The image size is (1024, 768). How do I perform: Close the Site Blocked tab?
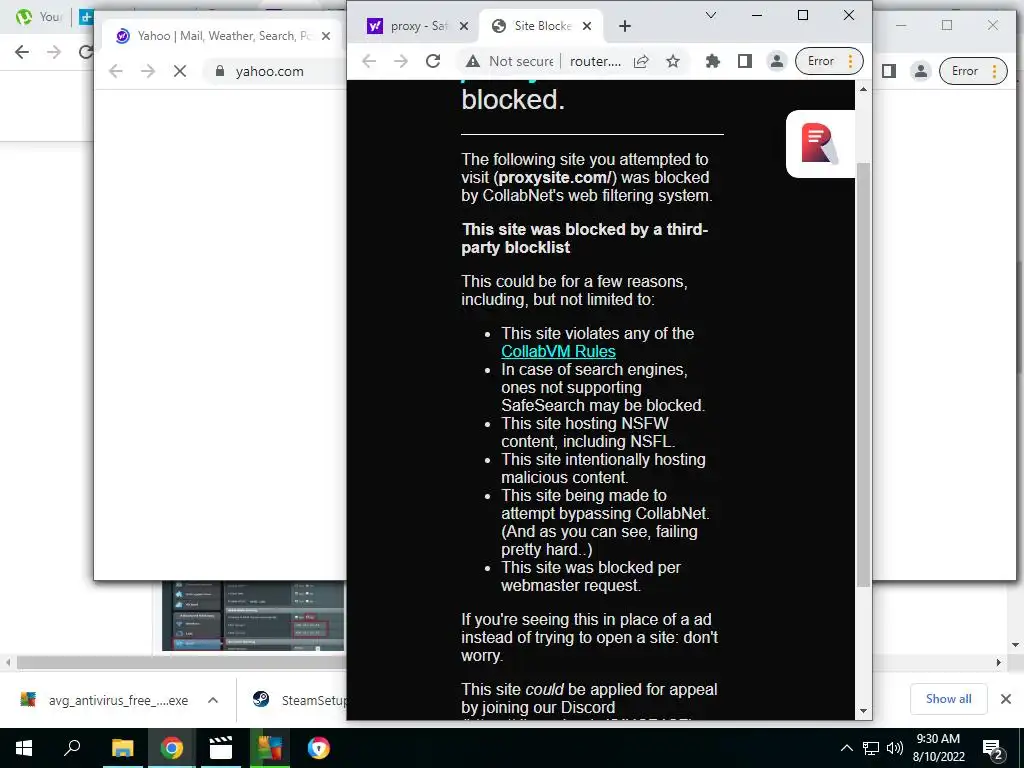pos(587,26)
